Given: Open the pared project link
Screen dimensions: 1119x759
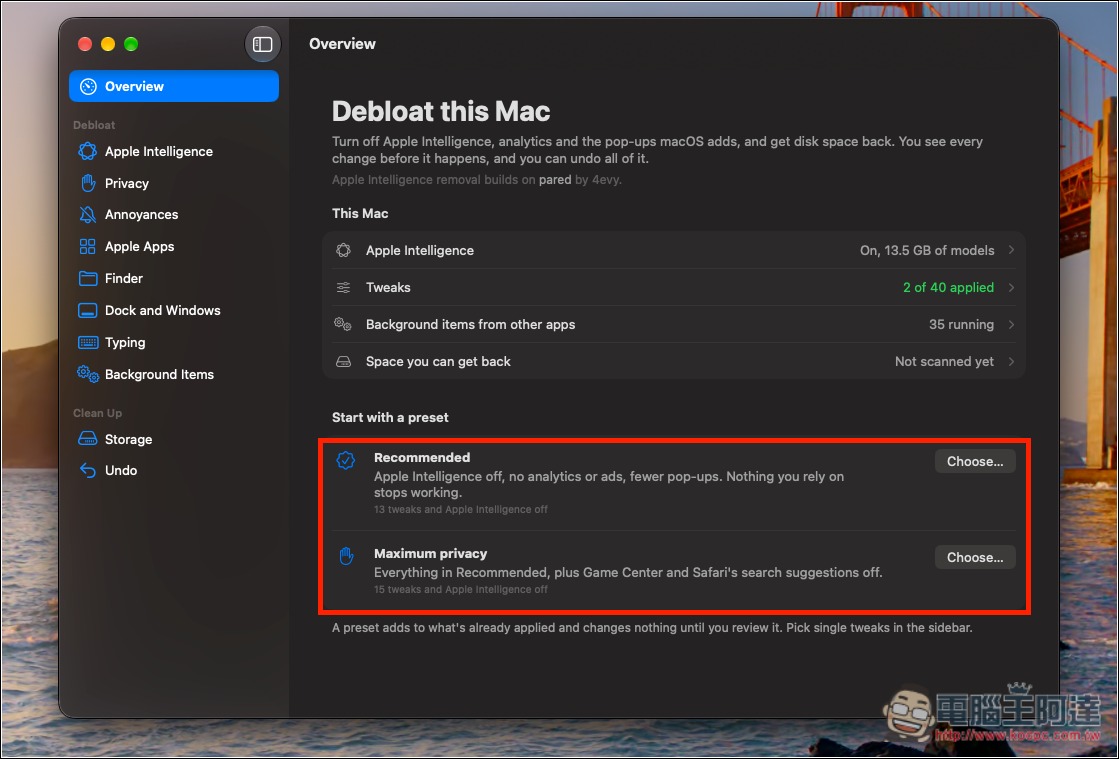Looking at the screenshot, I should (x=555, y=180).
